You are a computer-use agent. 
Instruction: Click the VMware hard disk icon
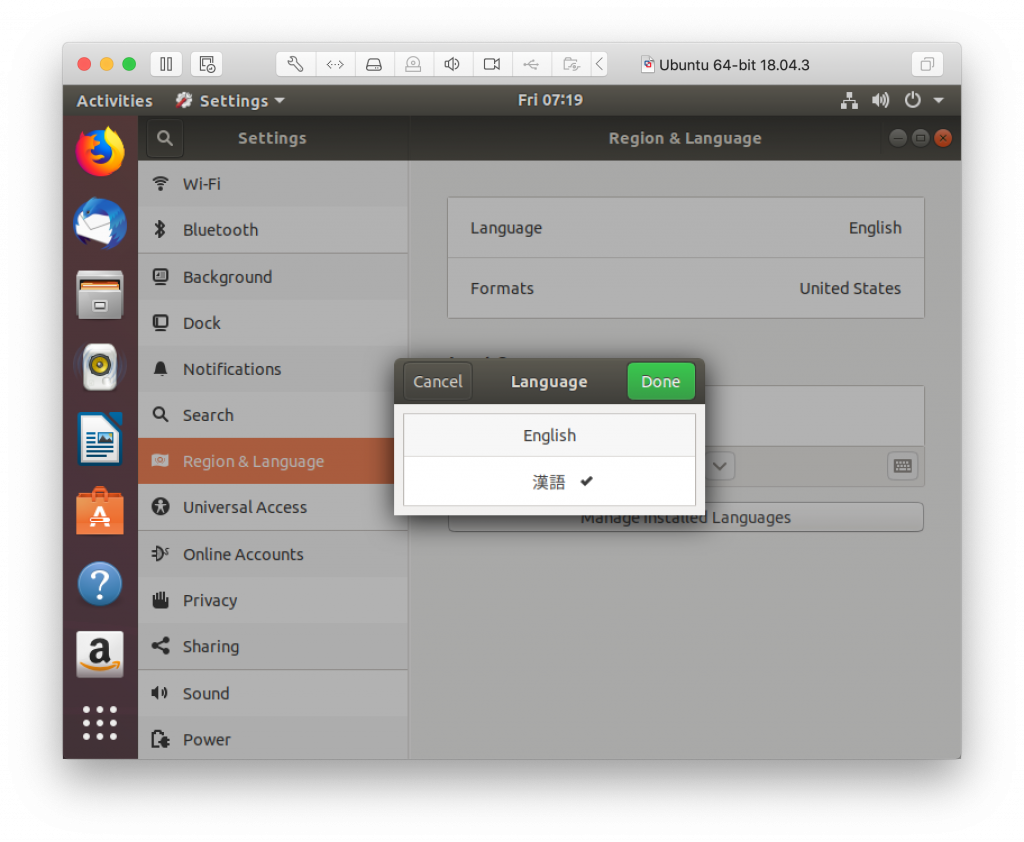click(x=374, y=64)
